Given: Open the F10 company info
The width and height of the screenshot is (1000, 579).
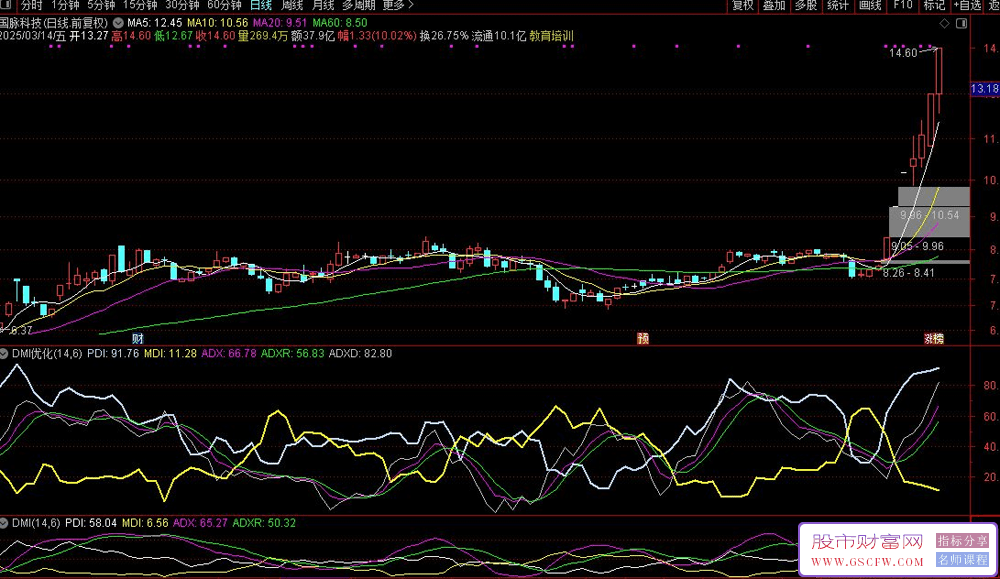Looking at the screenshot, I should pos(902,6).
